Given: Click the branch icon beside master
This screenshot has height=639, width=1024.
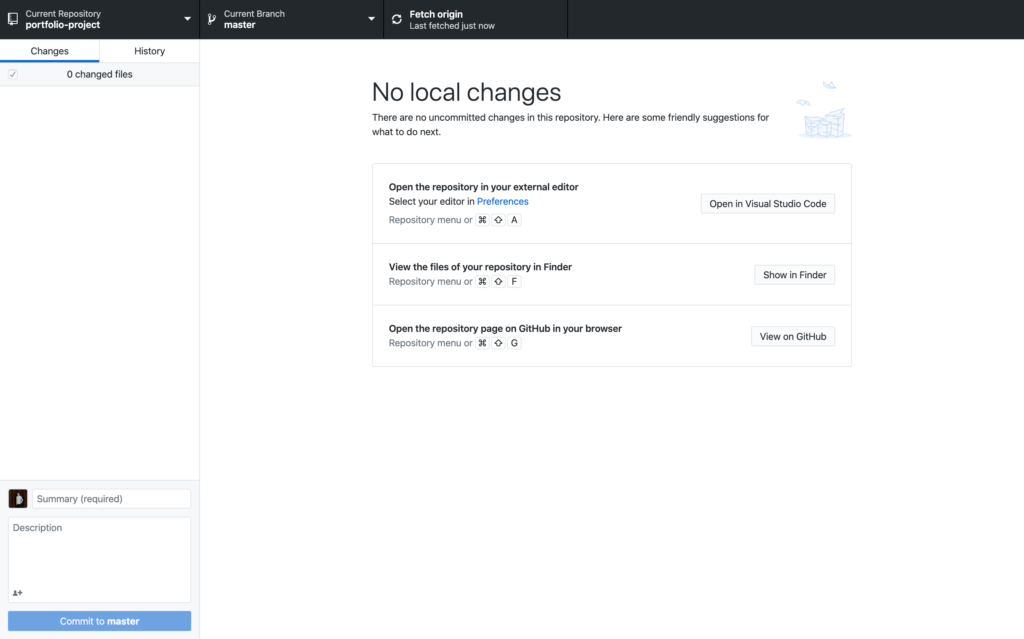Looking at the screenshot, I should [212, 19].
